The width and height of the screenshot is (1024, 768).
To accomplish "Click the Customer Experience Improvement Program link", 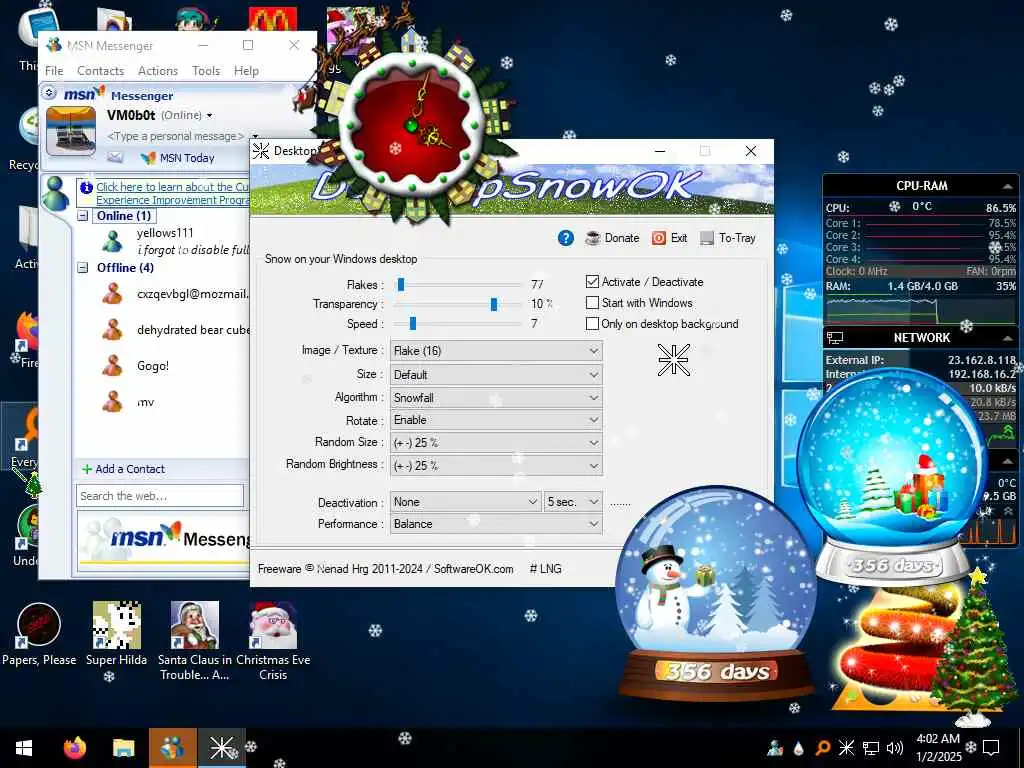I will tap(172, 193).
